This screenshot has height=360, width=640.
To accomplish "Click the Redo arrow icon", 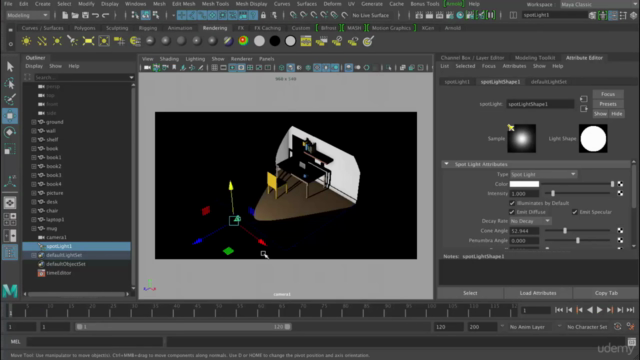I will coord(106,15).
